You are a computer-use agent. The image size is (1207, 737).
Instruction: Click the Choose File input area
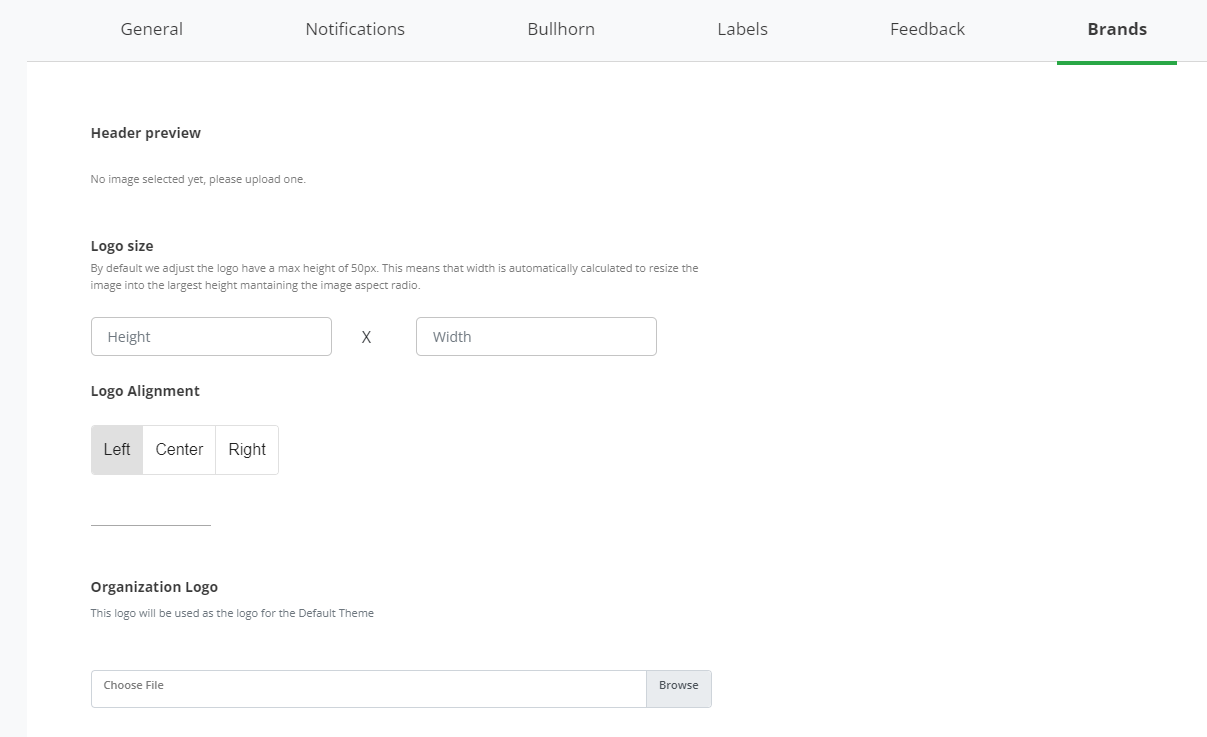(x=369, y=689)
